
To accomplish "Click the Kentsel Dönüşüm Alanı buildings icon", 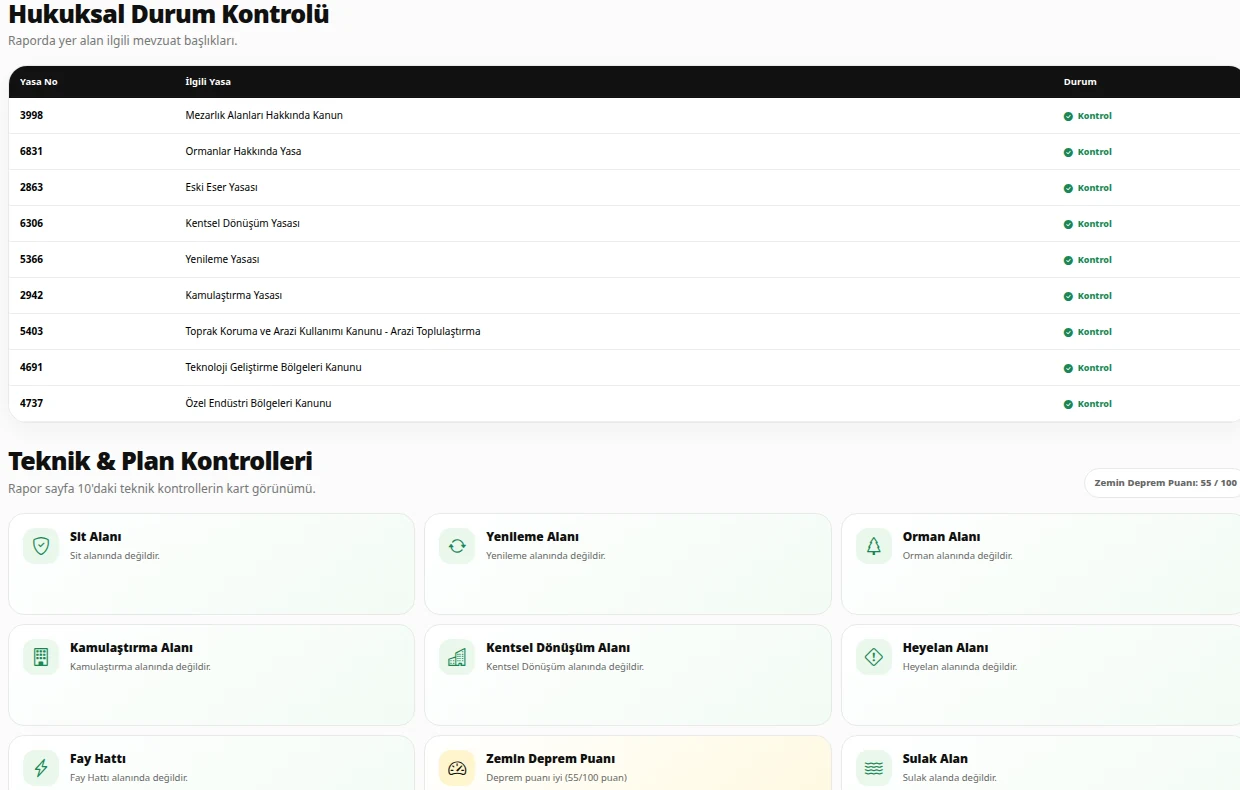I will (x=457, y=657).
